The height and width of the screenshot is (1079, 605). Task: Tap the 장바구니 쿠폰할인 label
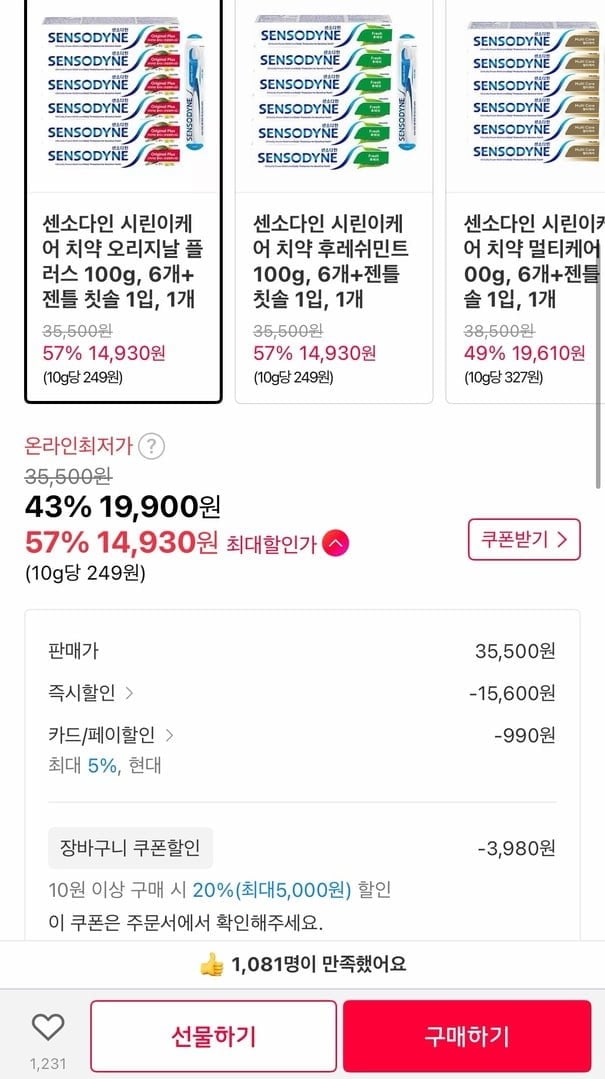(130, 848)
